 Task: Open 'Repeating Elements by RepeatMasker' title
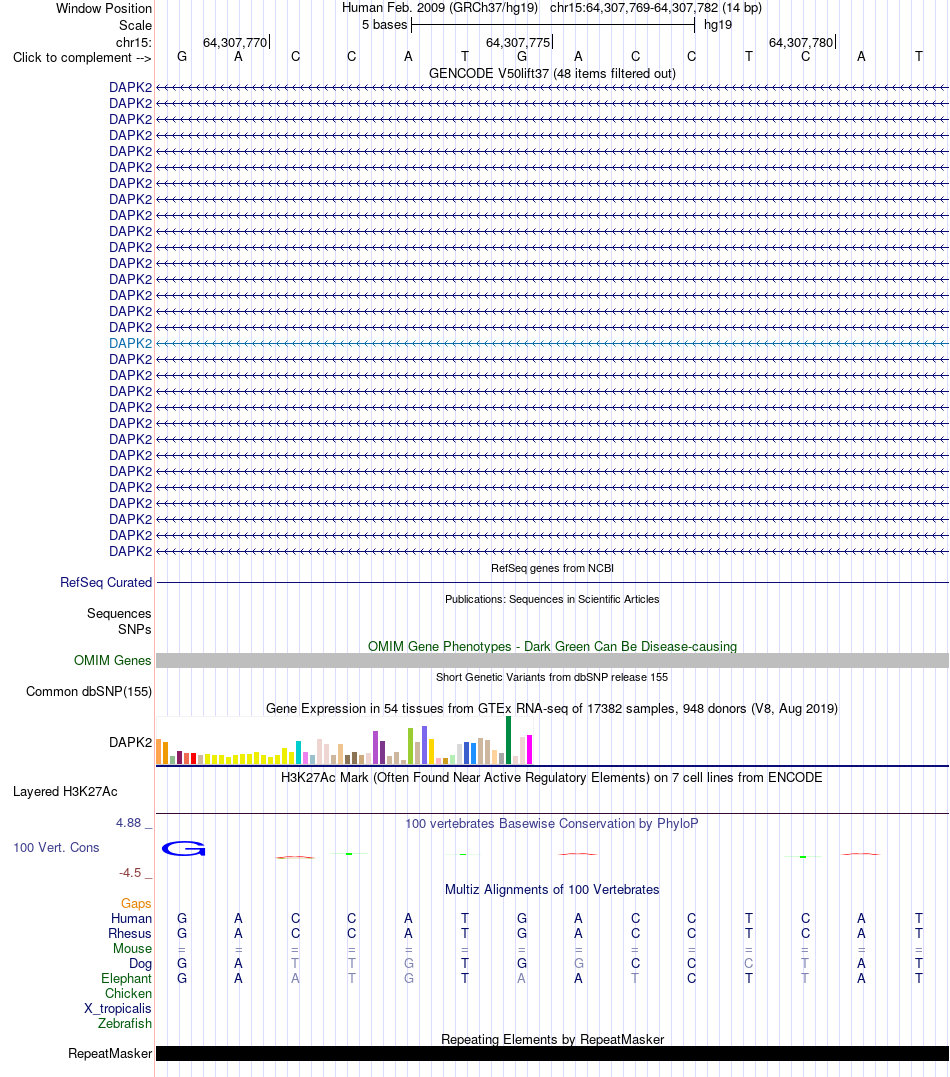552,1039
